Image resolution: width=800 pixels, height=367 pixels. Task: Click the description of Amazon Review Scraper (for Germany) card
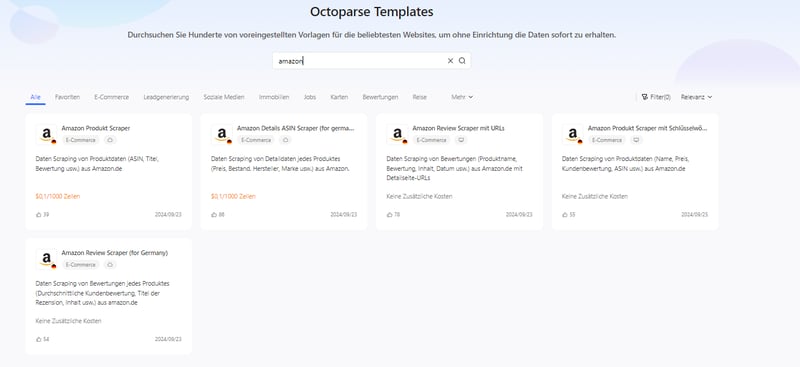103,293
